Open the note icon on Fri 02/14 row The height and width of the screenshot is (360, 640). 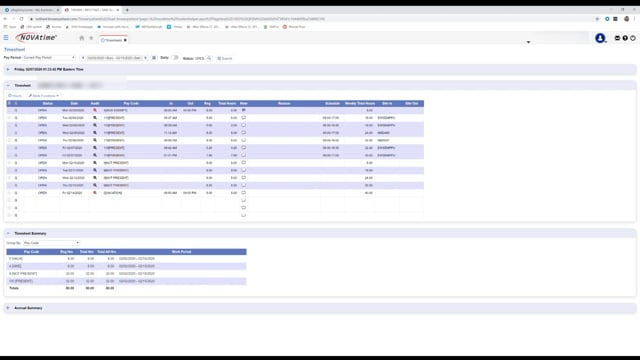click(244, 193)
